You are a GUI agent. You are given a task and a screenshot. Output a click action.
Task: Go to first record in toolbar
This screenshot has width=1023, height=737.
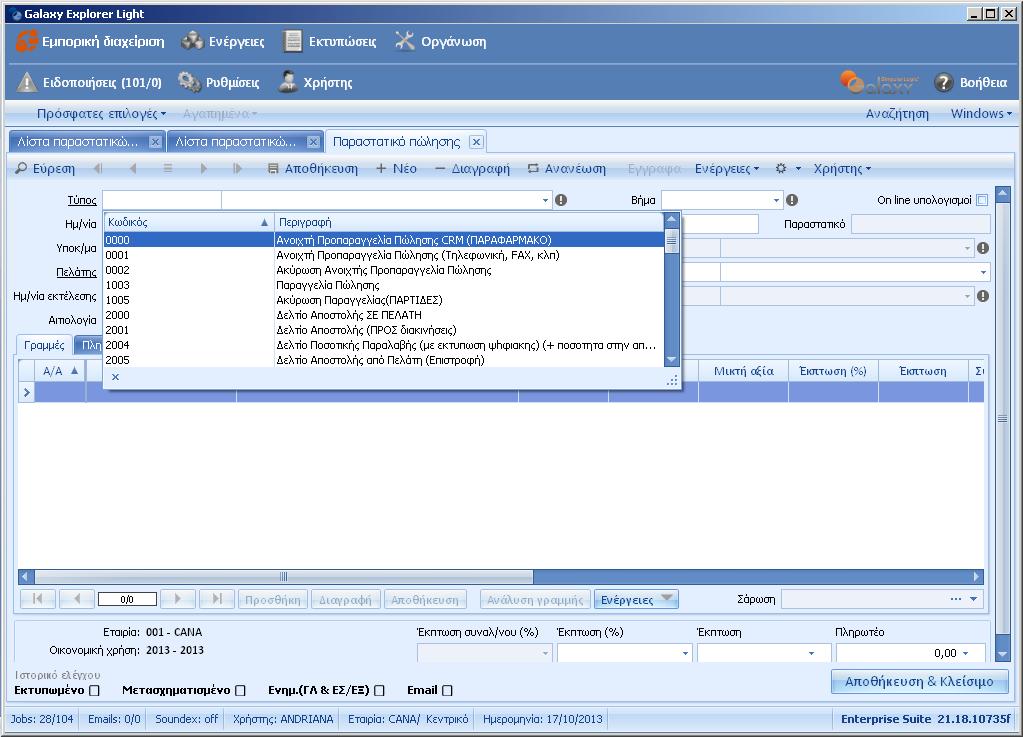[x=98, y=168]
